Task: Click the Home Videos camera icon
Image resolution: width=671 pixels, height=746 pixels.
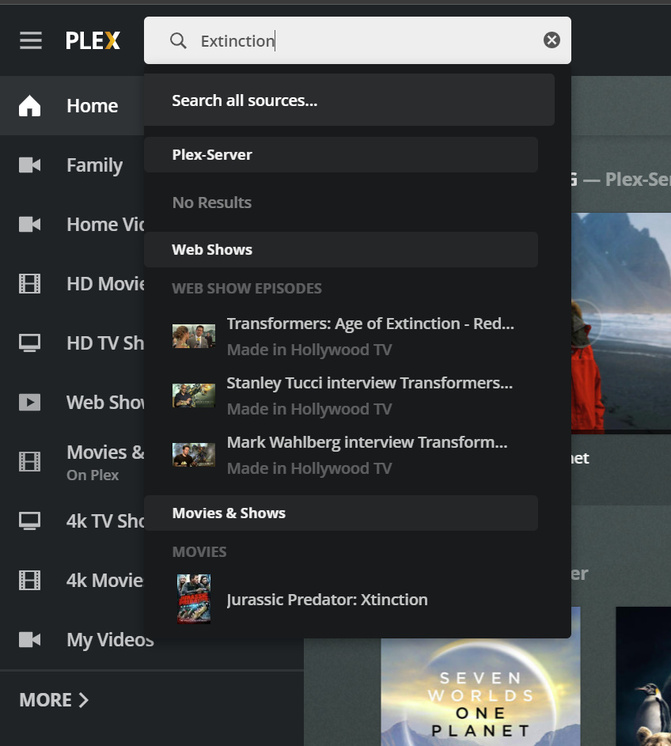Action: pyautogui.click(x=30, y=224)
